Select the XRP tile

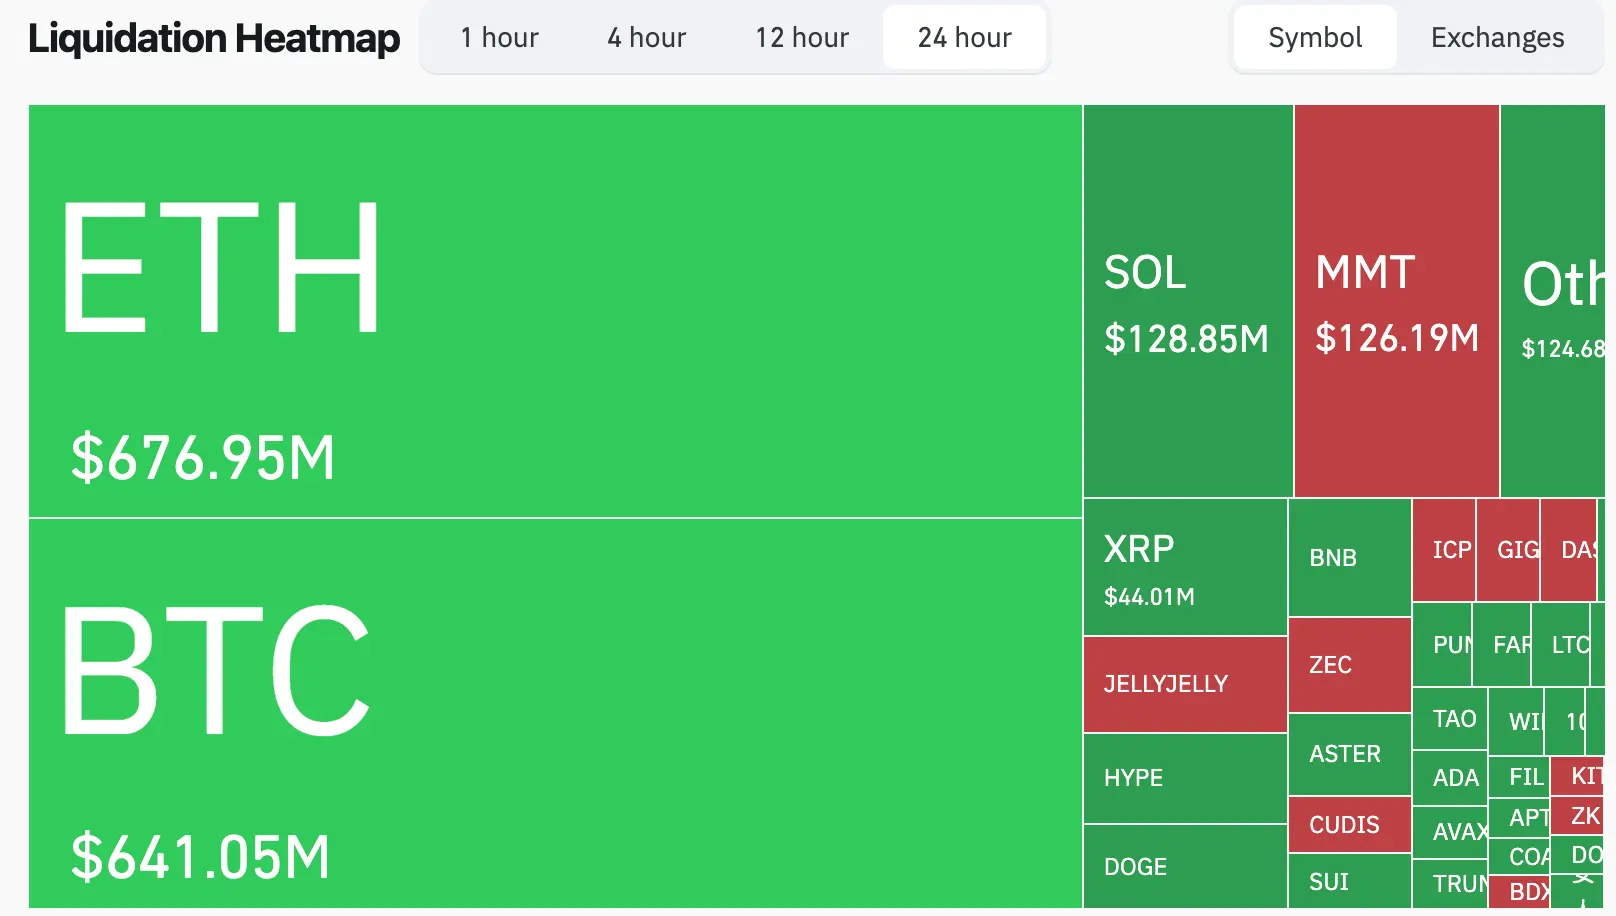pos(1185,565)
